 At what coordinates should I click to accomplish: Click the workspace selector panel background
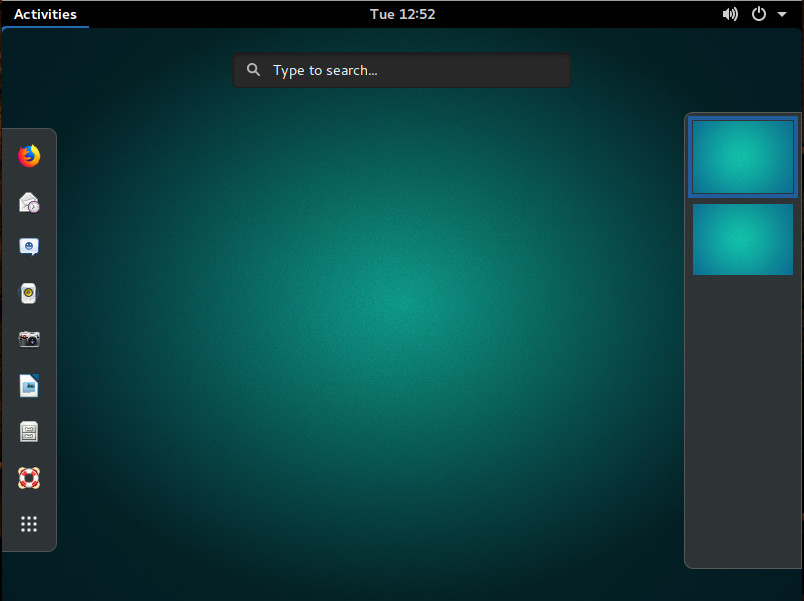pyautogui.click(x=742, y=420)
